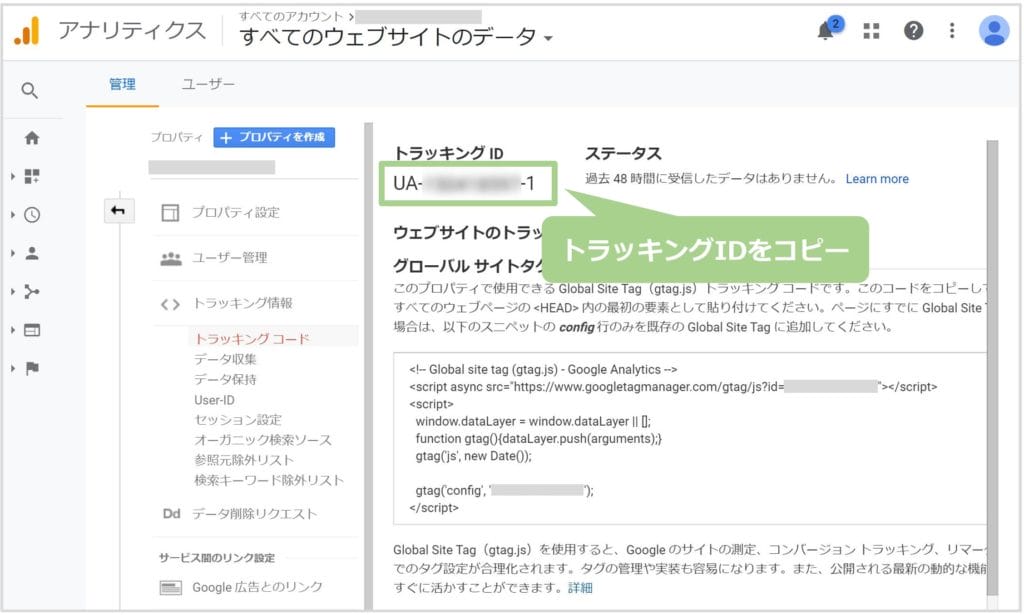The height and width of the screenshot is (615, 1024).
Task: Open the すべてのウェブサイトのデータ view dropdown
Action: (396, 37)
